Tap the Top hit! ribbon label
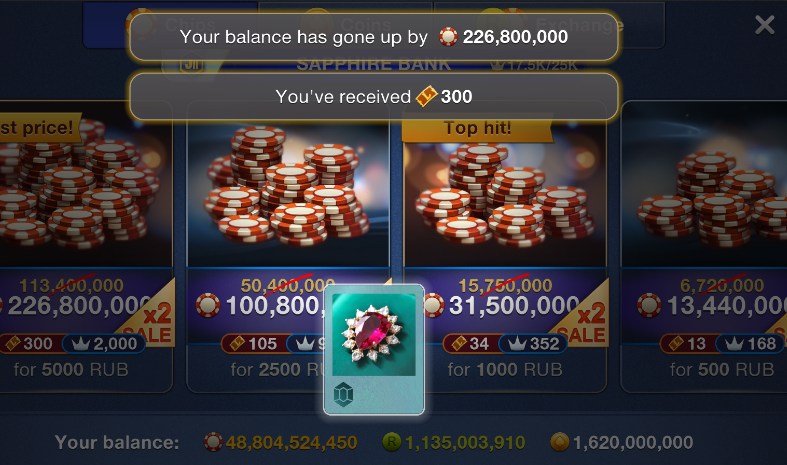The width and height of the screenshot is (787, 465). 477,129
